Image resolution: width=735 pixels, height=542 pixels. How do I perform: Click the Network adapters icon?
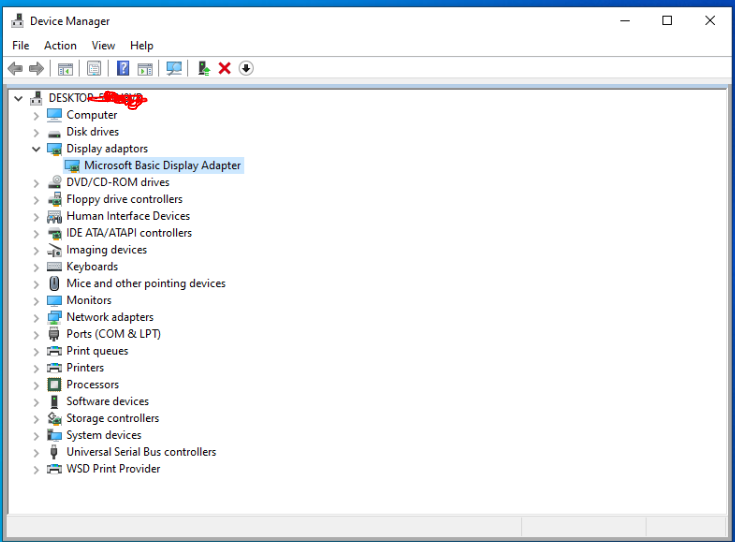[x=54, y=317]
